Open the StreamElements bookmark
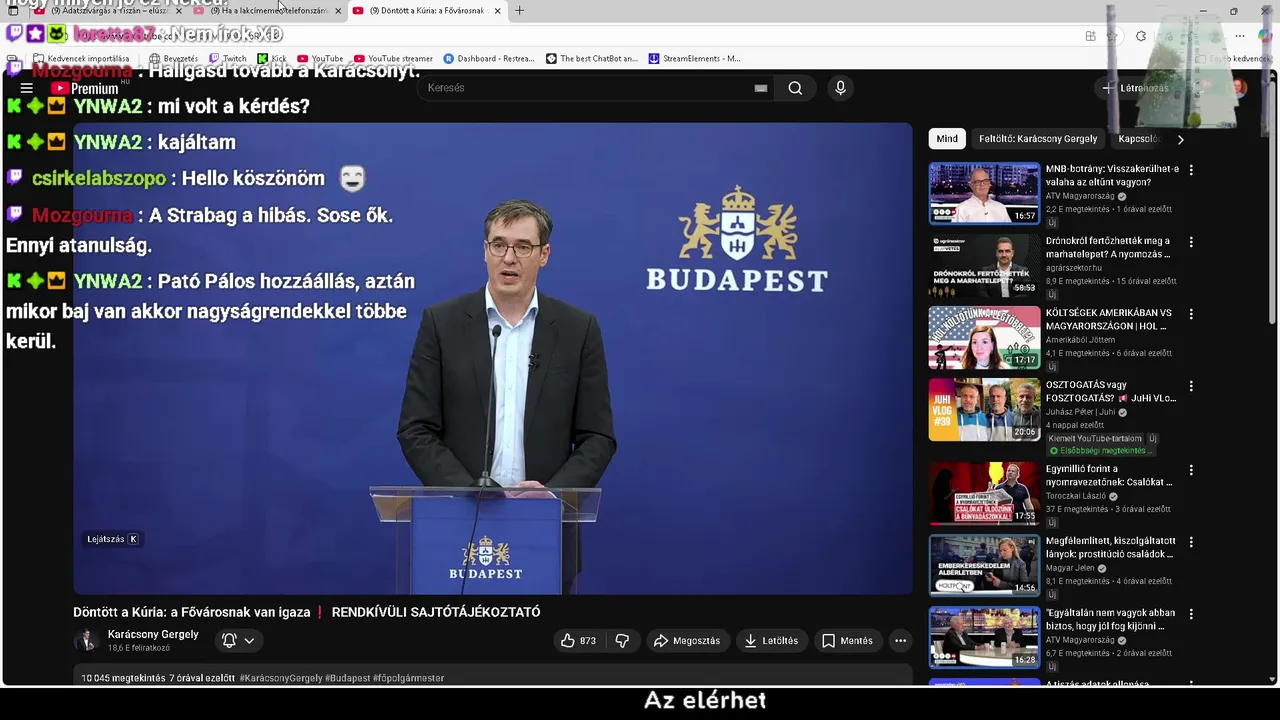 tap(695, 59)
